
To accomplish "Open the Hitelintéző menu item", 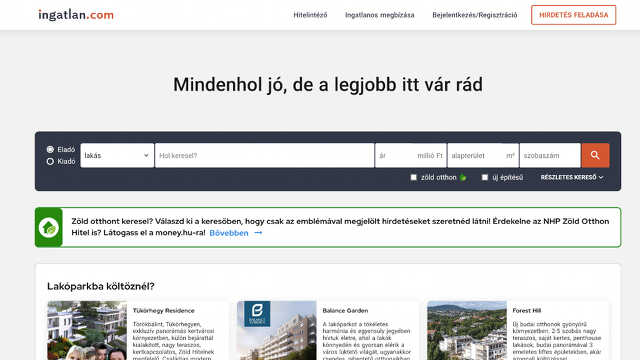I will point(310,15).
